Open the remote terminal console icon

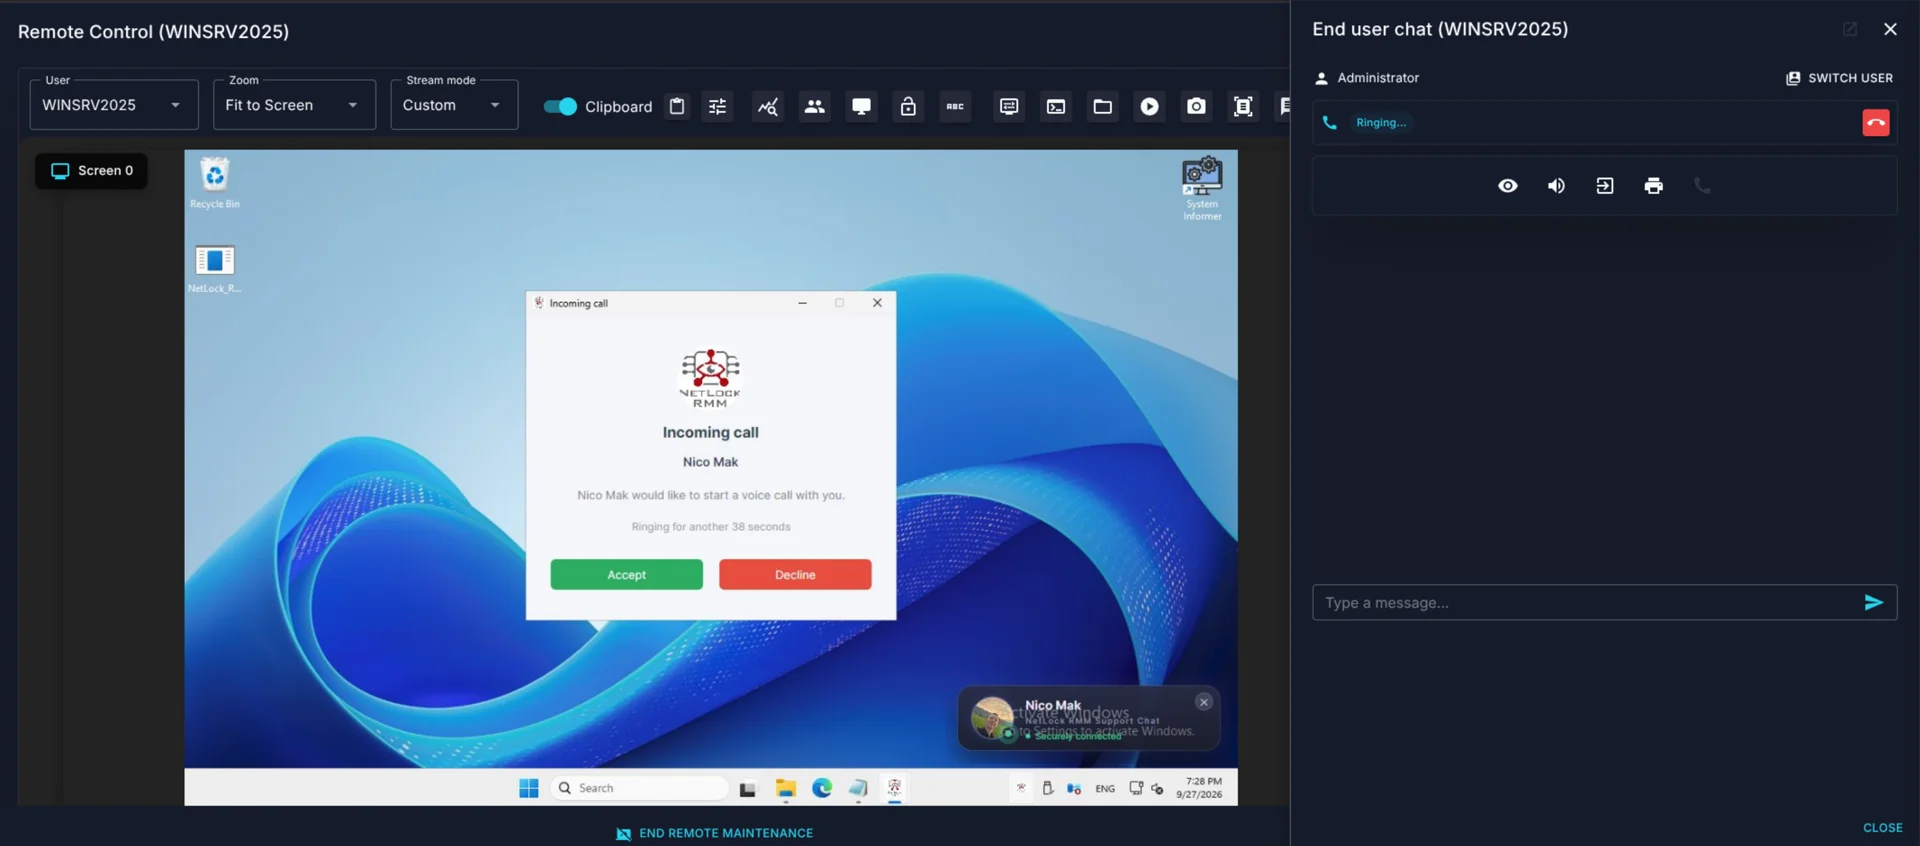coord(1056,106)
